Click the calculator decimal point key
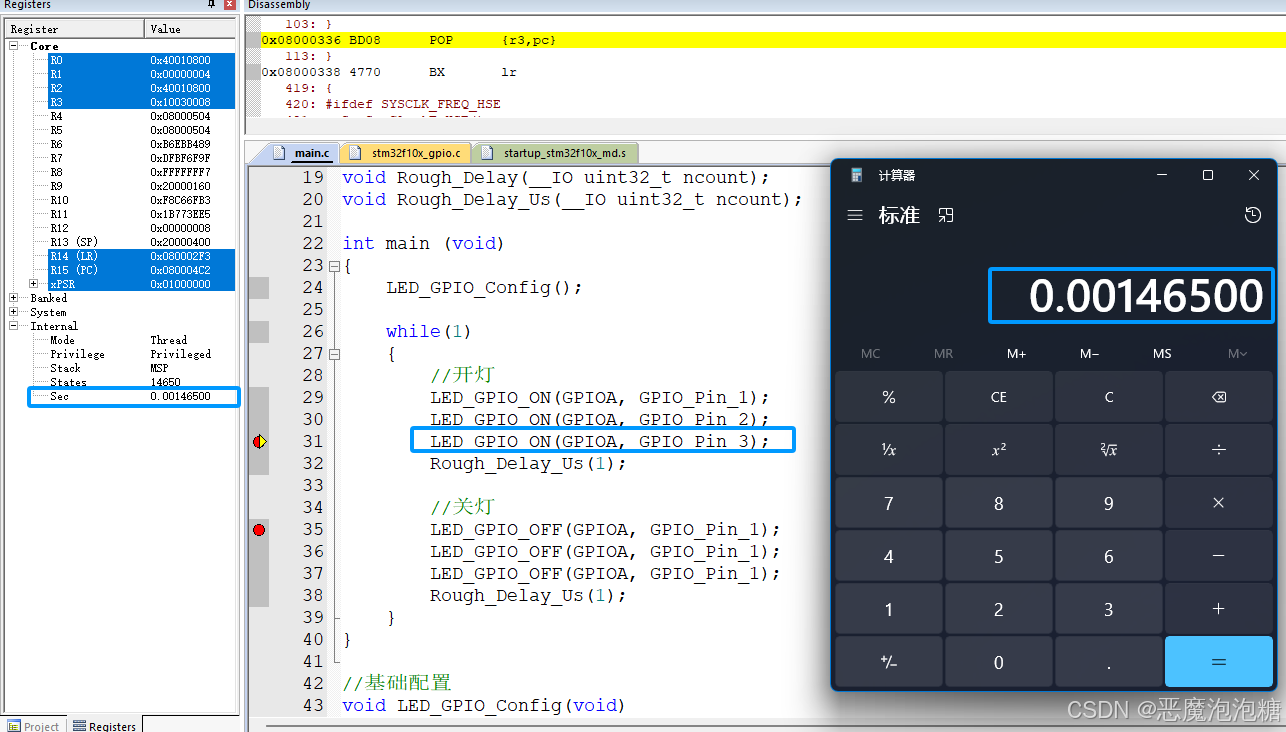 pyautogui.click(x=1108, y=662)
